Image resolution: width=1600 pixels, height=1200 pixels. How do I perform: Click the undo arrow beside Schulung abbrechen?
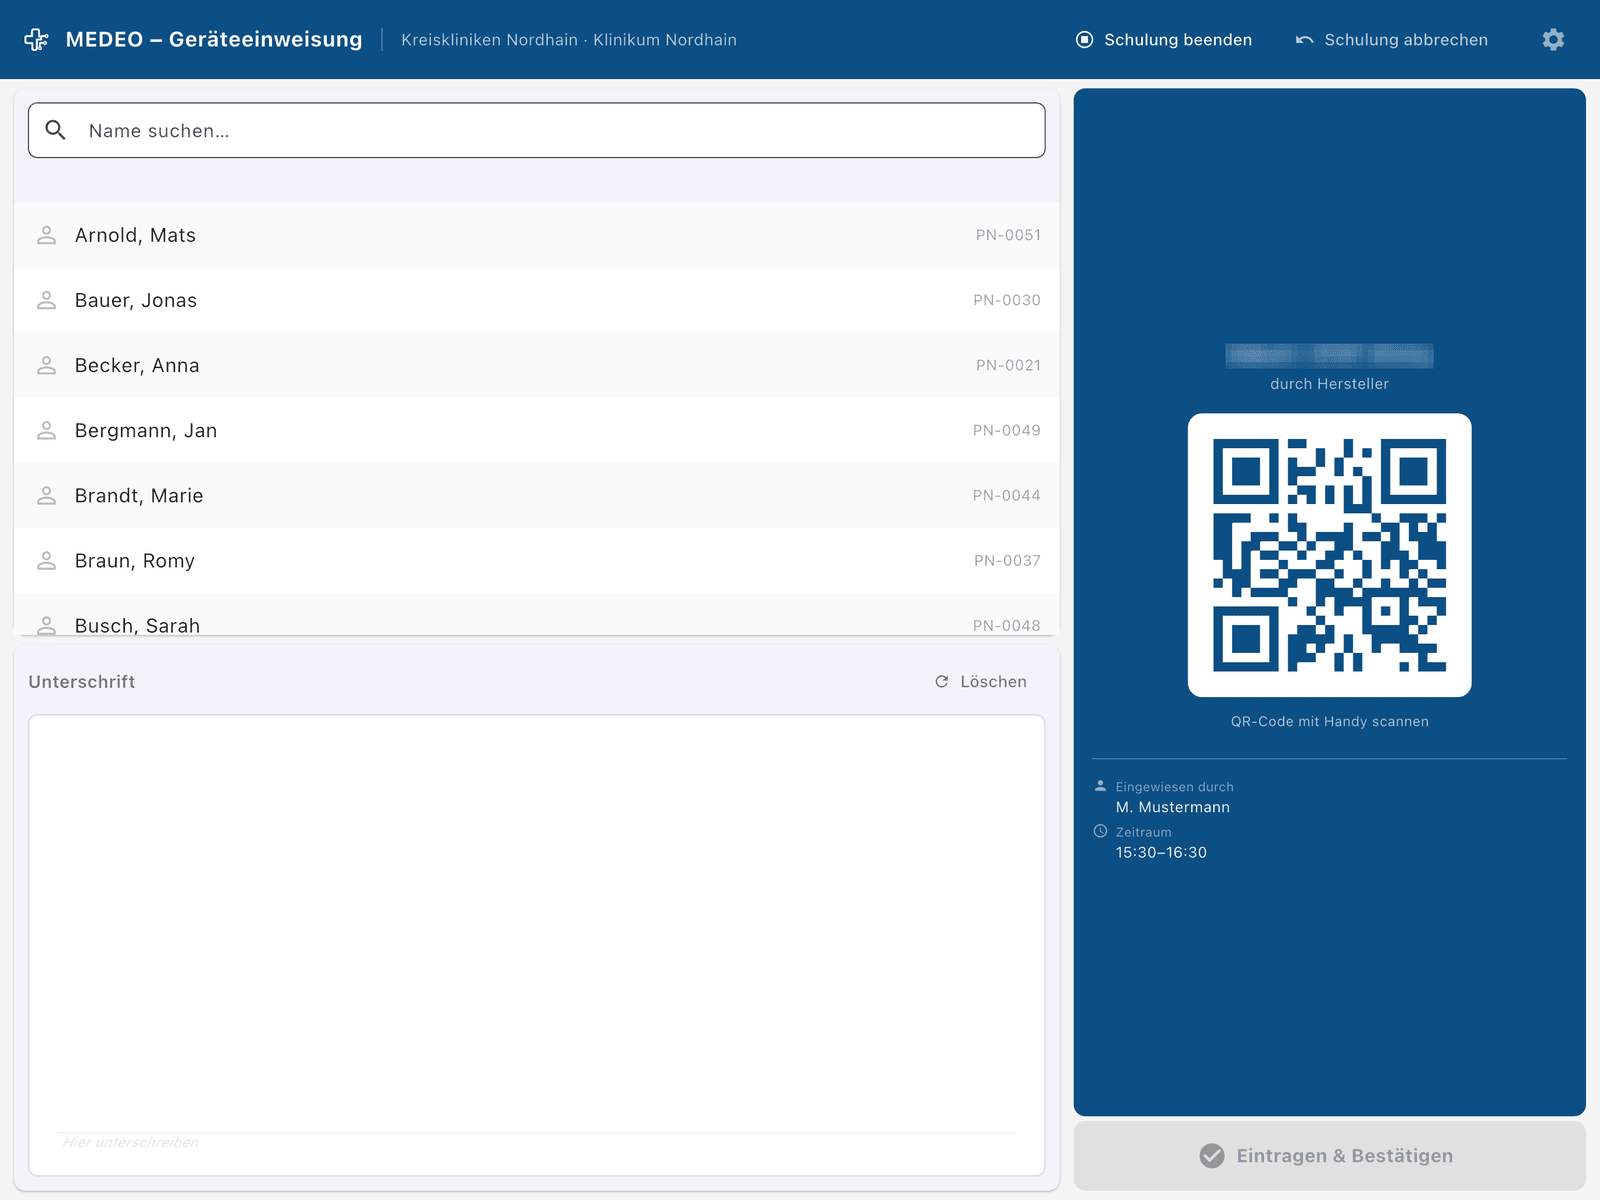[1304, 40]
